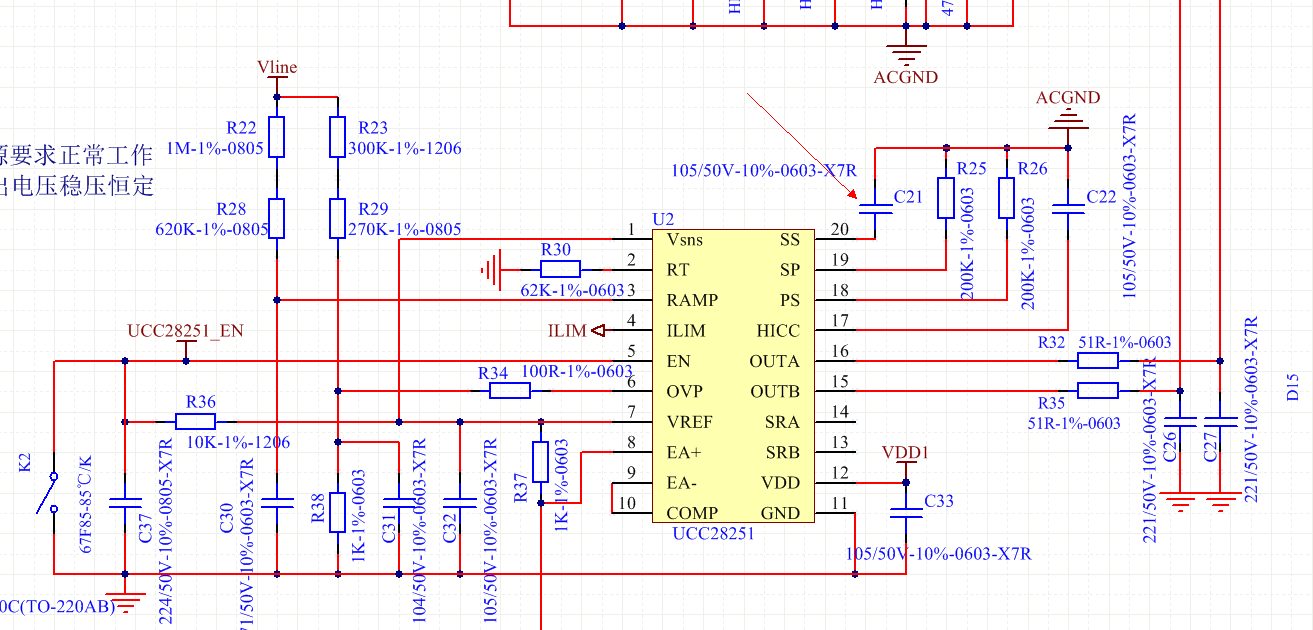
Task: Select capacitor C22 symbol
Action: 1068,208
